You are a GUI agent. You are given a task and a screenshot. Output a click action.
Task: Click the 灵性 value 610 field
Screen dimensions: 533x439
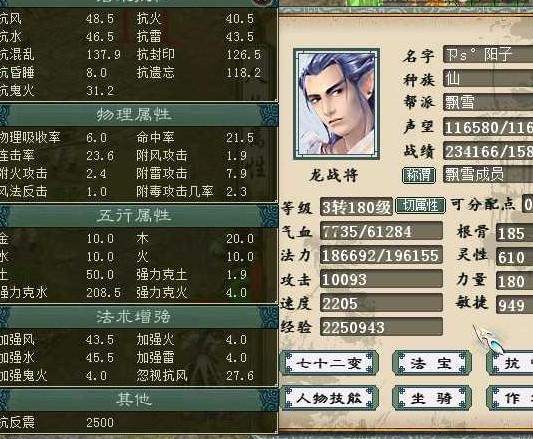pyautogui.click(x=514, y=257)
